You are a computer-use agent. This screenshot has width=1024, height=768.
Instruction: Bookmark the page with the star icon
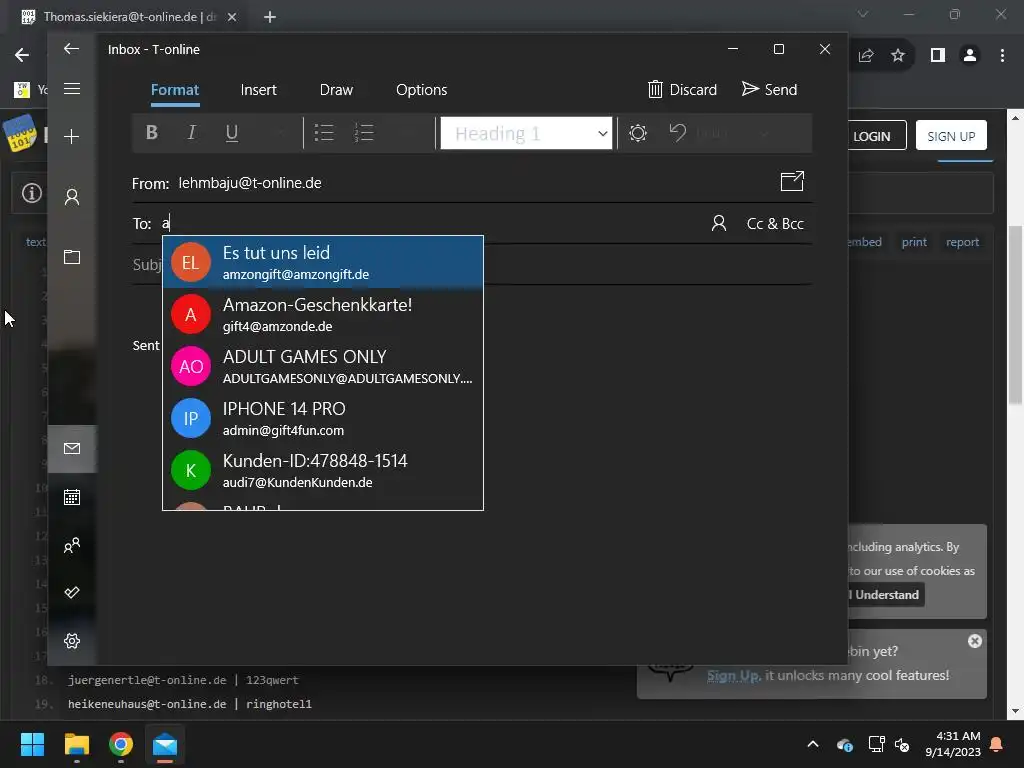coord(899,56)
